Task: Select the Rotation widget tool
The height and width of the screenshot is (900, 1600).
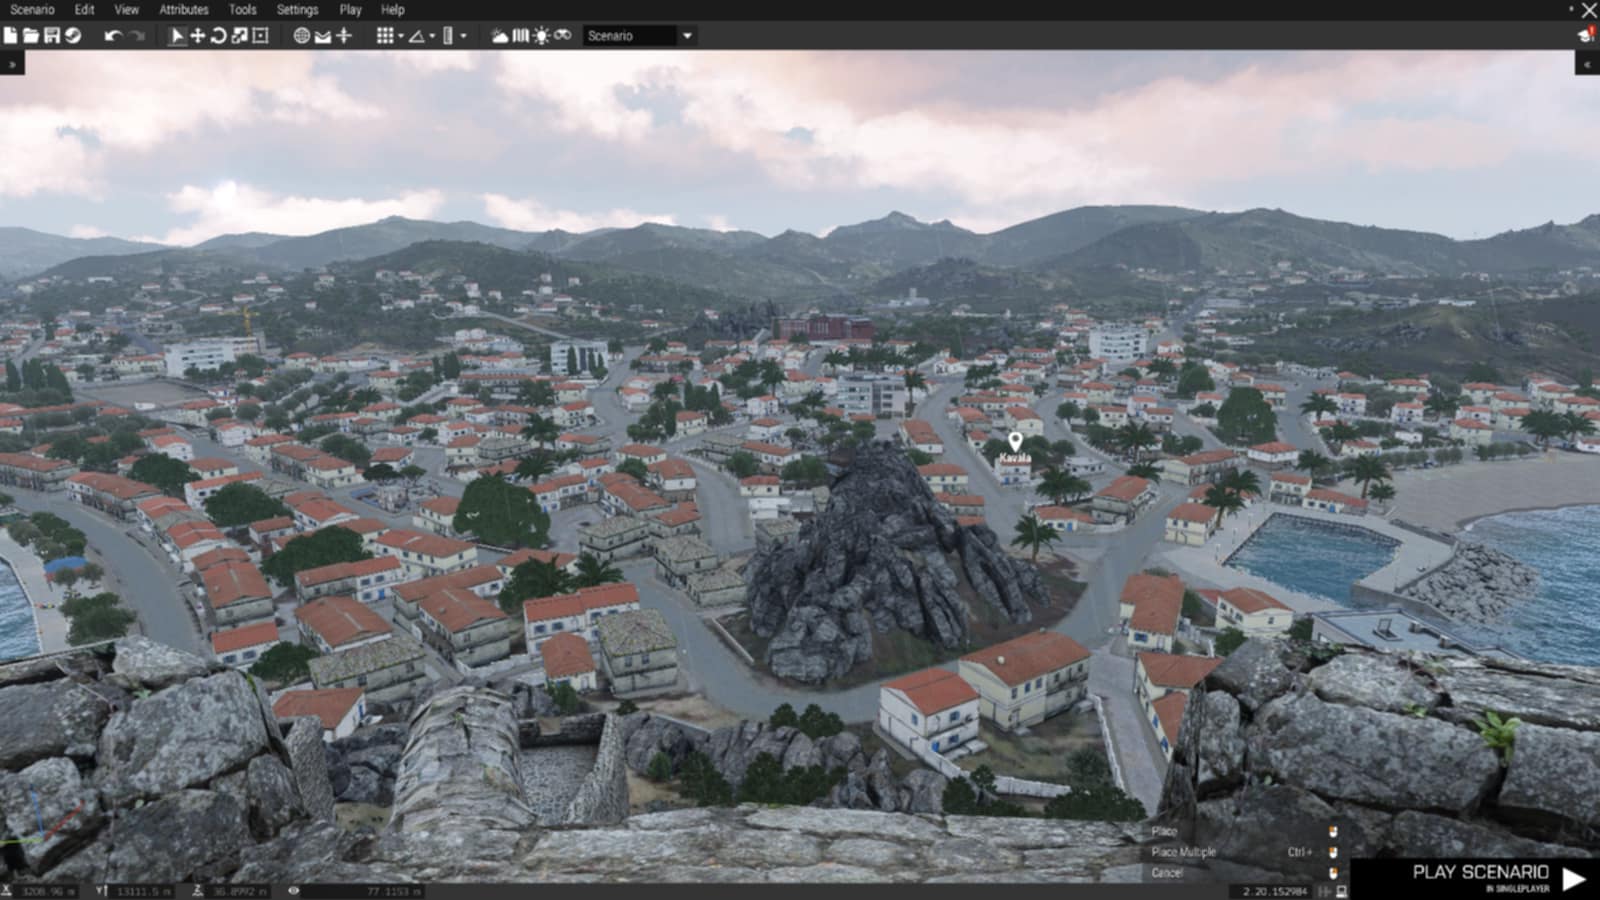Action: tap(218, 36)
